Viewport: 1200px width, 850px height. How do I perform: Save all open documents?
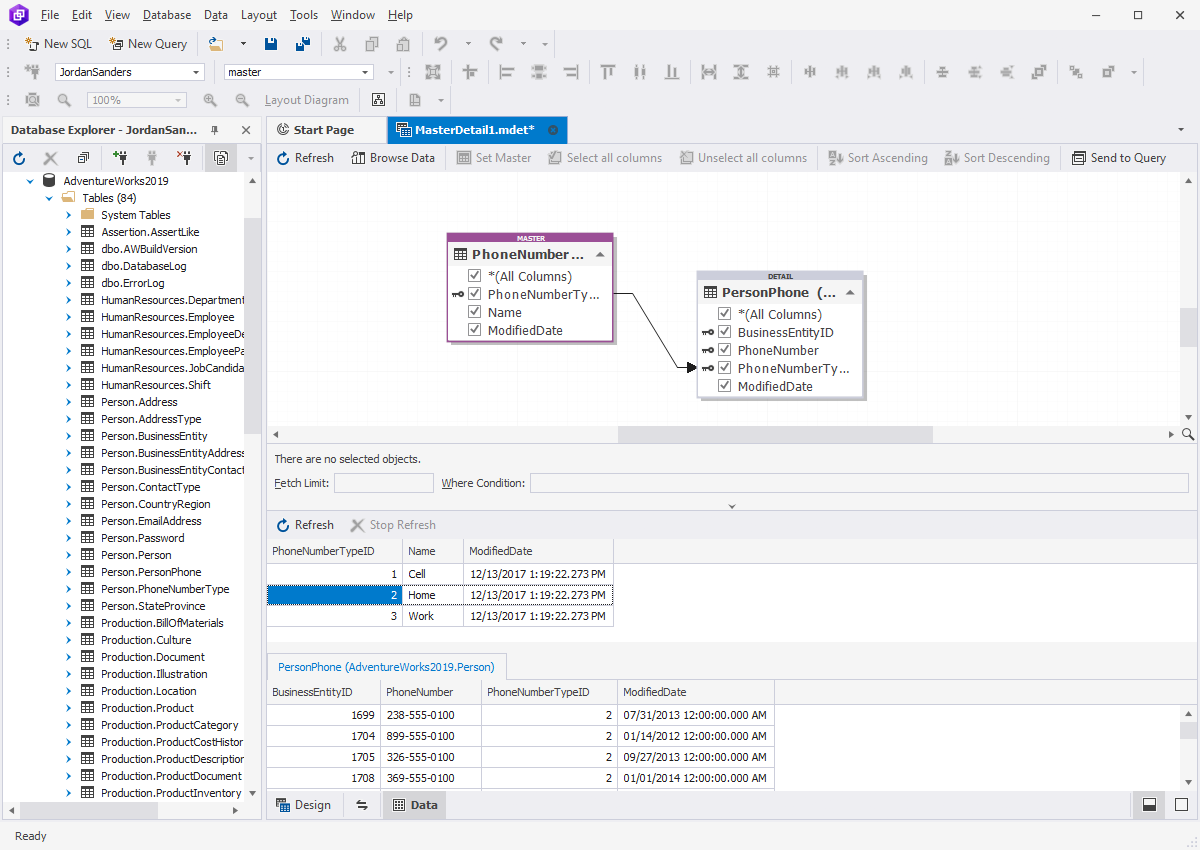(x=303, y=43)
